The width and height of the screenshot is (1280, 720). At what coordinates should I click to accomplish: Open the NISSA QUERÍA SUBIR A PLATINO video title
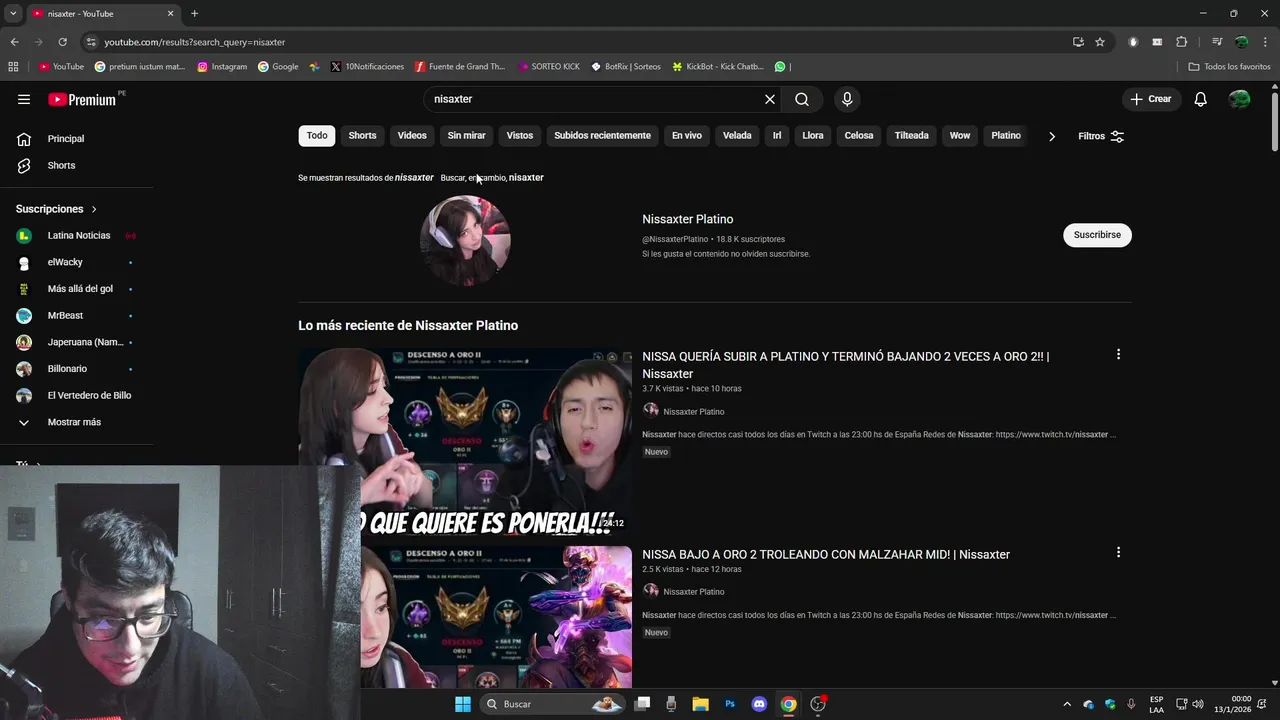coord(846,365)
